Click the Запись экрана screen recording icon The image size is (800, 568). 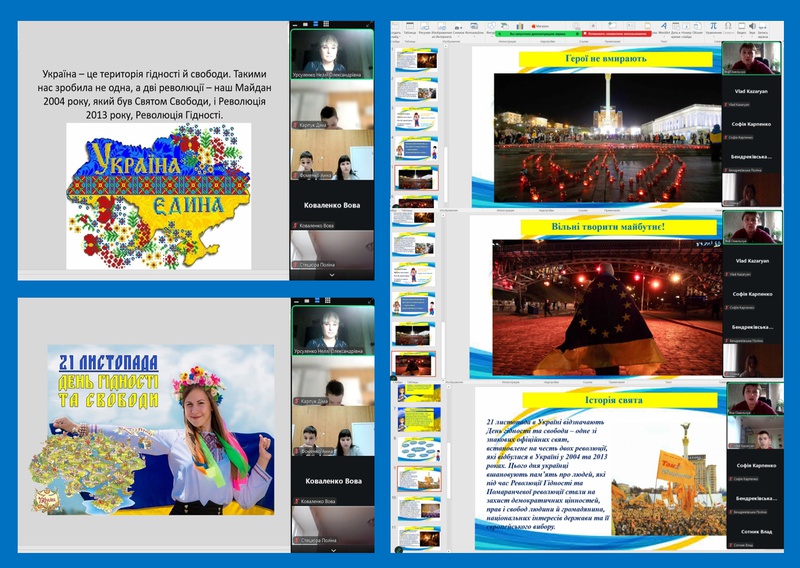click(761, 26)
